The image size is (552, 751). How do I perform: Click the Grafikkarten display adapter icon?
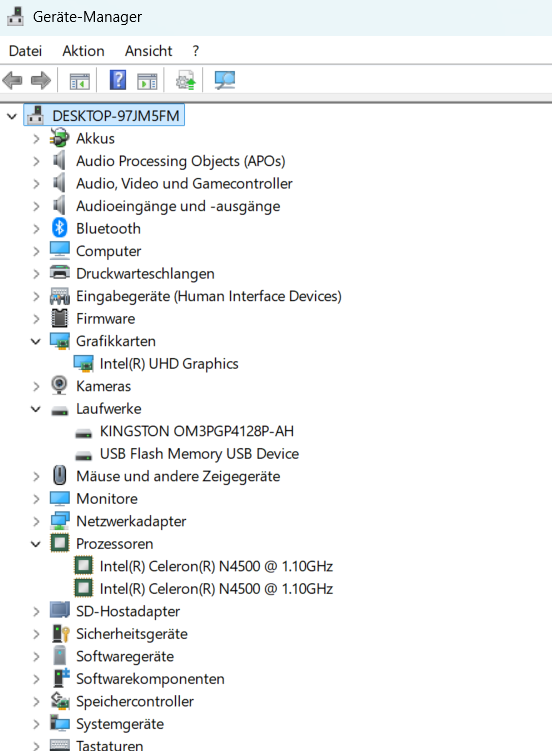59,341
